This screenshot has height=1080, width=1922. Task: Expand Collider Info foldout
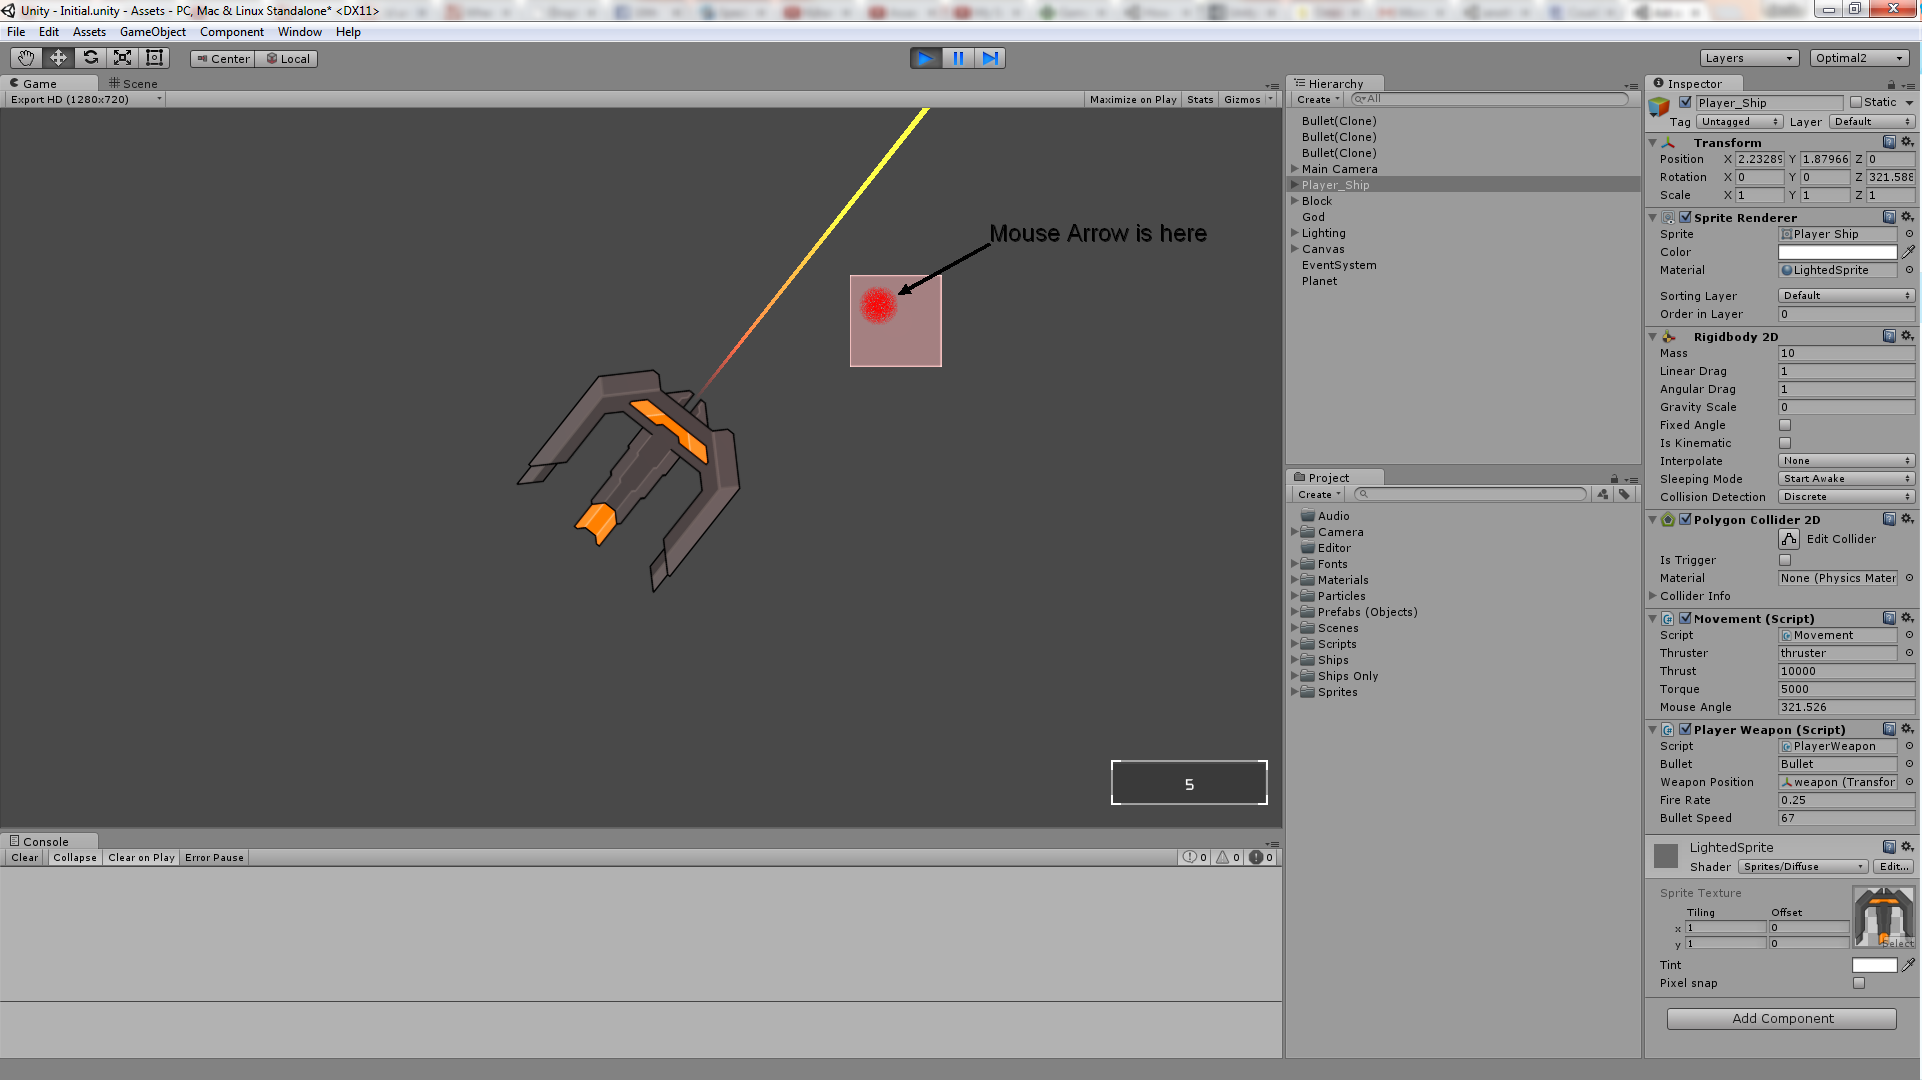[x=1653, y=596]
